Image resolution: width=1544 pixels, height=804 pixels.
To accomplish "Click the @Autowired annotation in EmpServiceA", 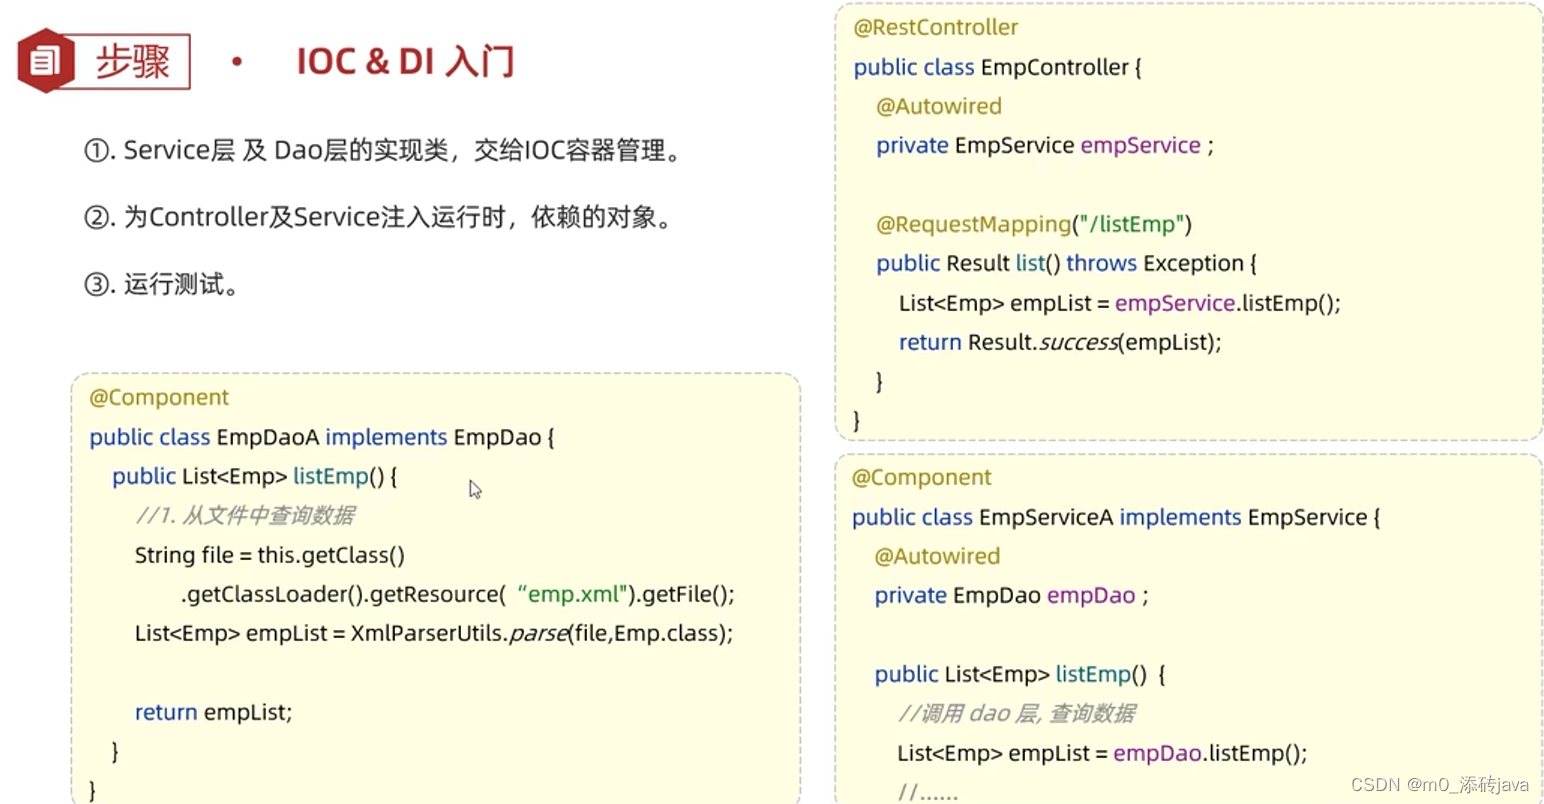I will point(938,556).
